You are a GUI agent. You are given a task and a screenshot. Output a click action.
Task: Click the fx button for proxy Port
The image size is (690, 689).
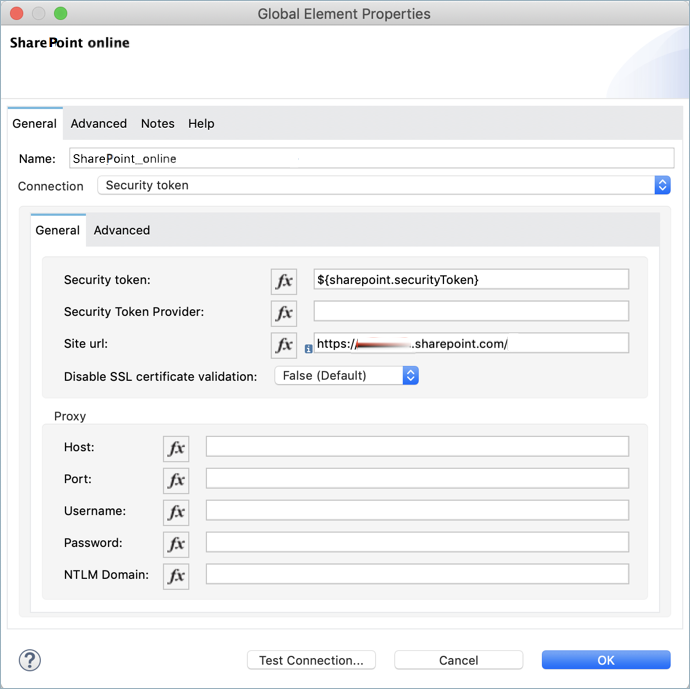pos(176,480)
